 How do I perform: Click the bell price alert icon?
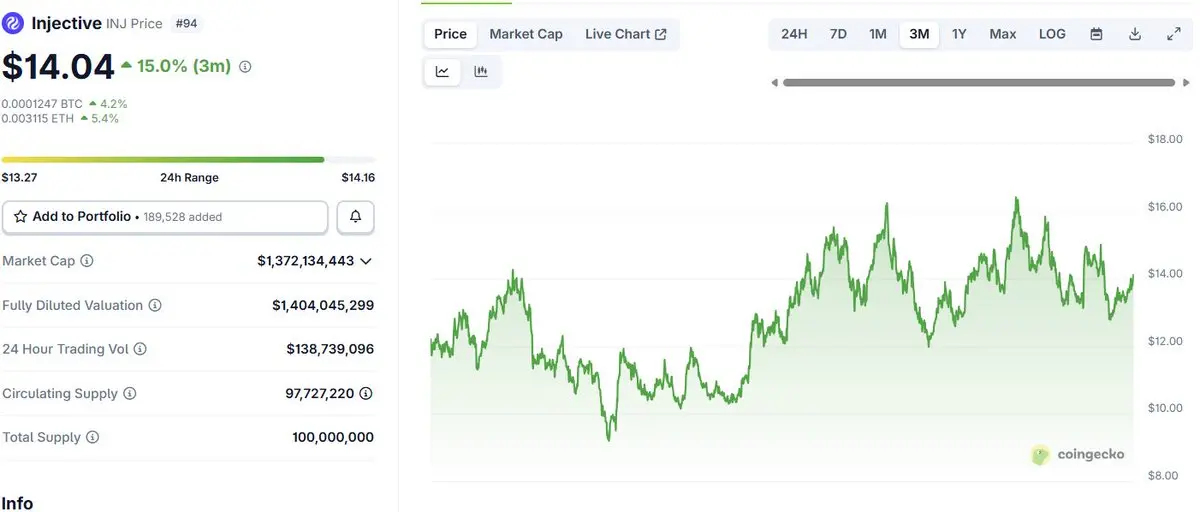point(355,217)
